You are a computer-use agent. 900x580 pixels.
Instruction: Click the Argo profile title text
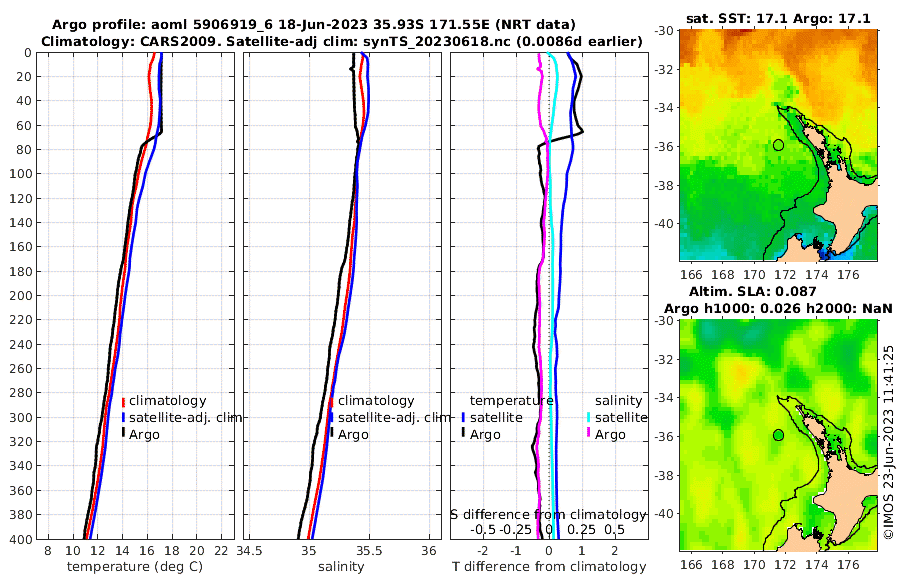pyautogui.click(x=313, y=25)
